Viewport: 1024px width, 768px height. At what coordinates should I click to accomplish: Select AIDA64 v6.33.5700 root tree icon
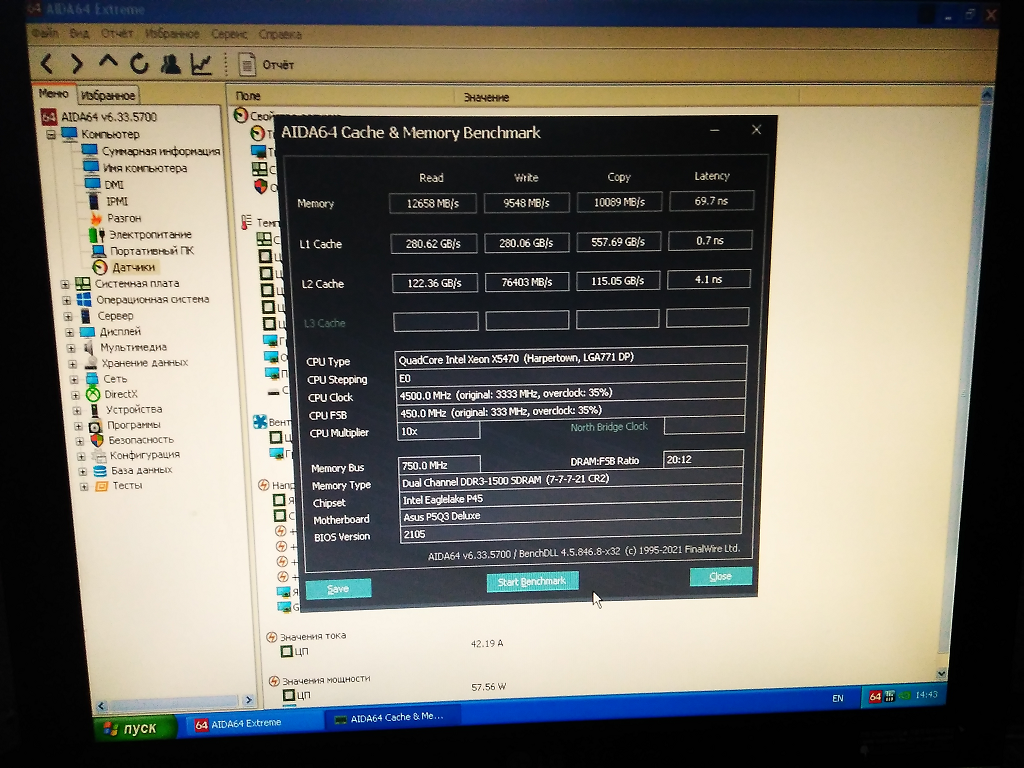click(x=49, y=117)
